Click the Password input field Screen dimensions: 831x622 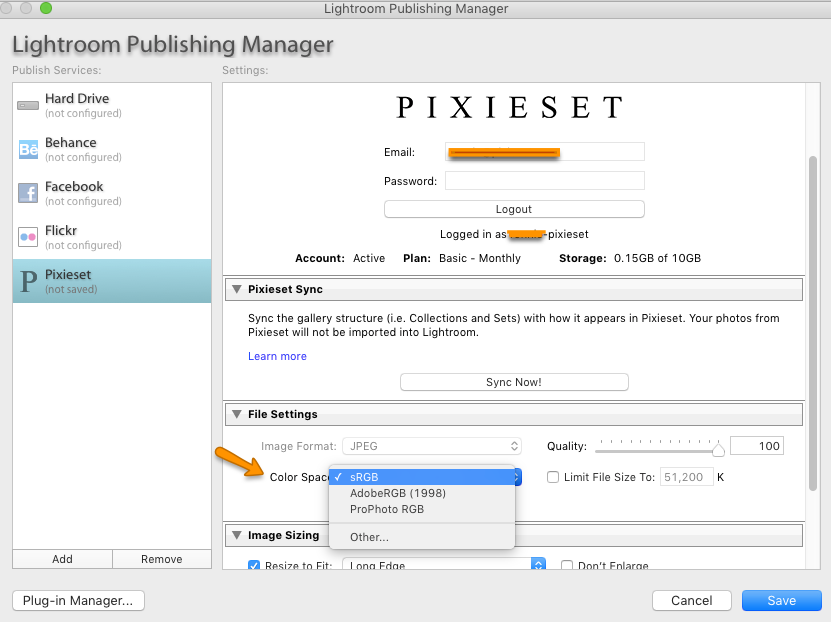[x=545, y=181]
